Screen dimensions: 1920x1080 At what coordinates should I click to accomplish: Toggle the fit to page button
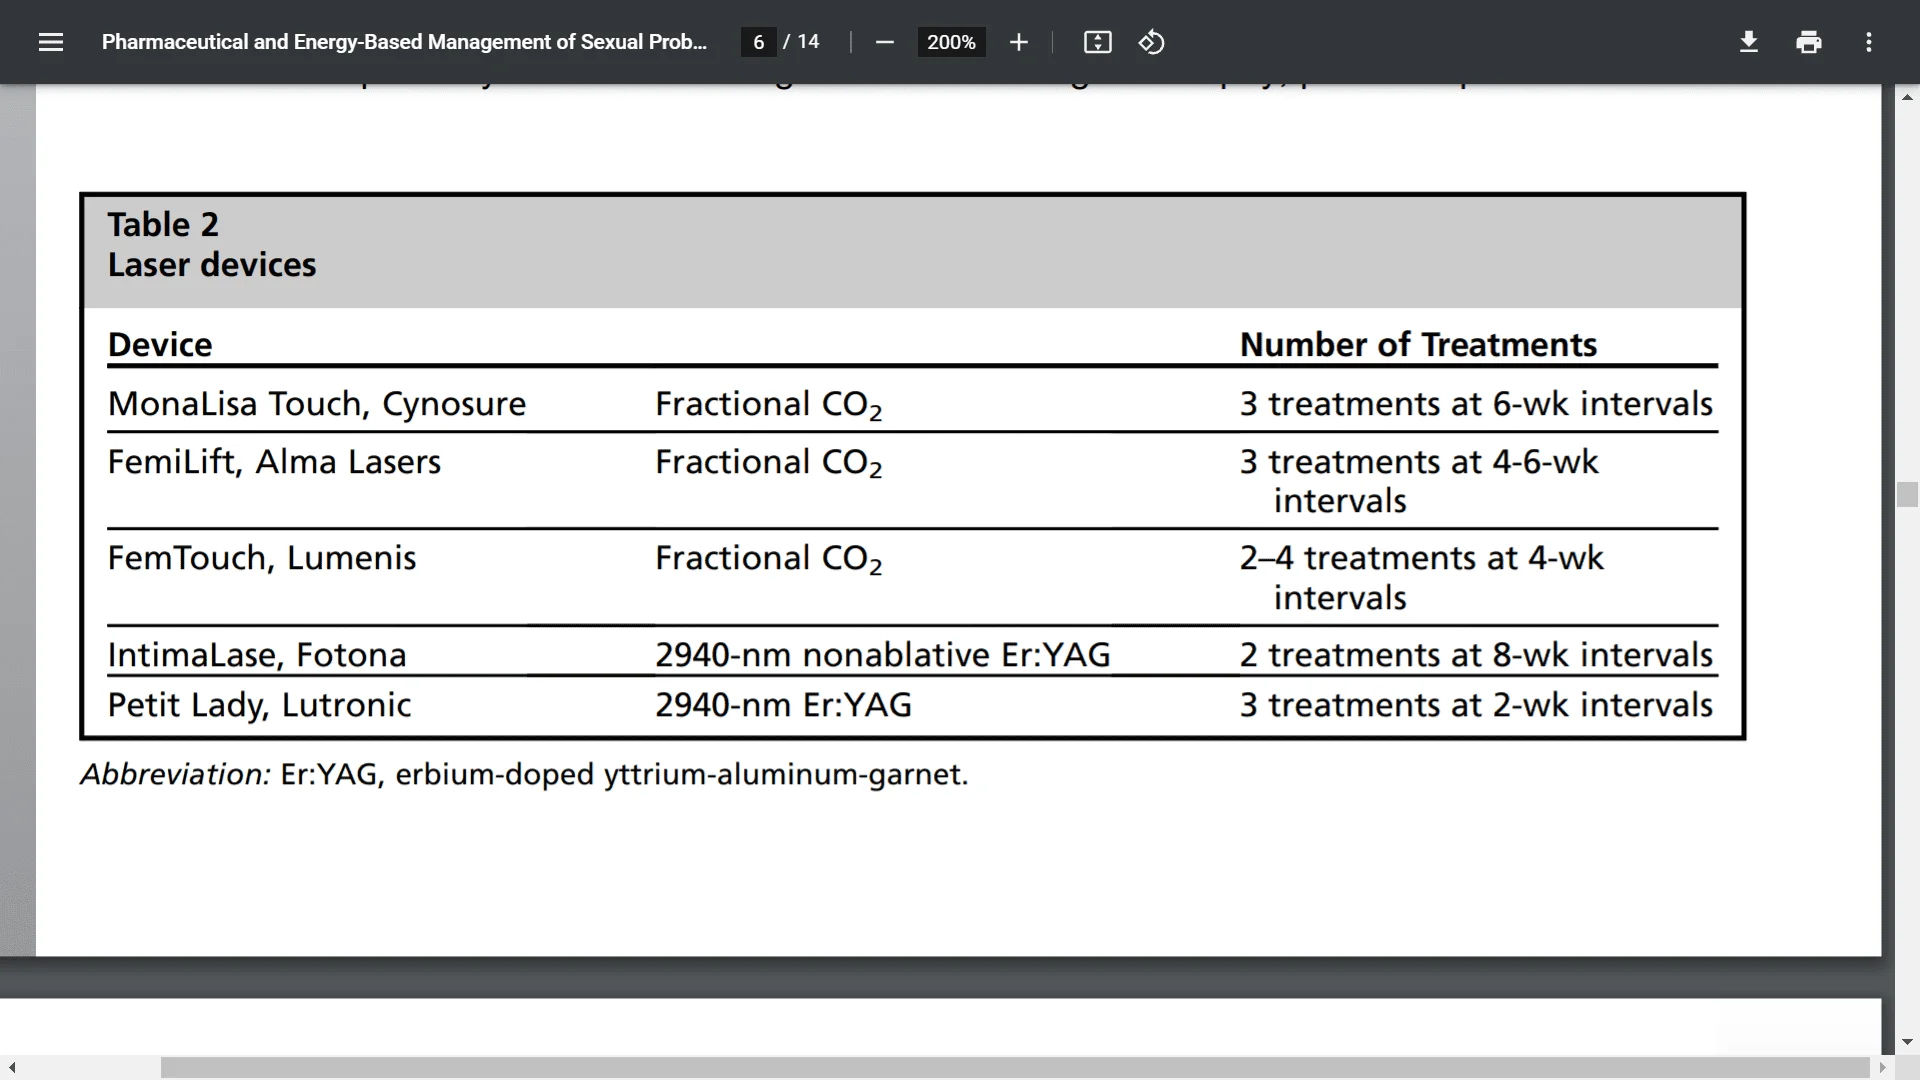(1097, 42)
